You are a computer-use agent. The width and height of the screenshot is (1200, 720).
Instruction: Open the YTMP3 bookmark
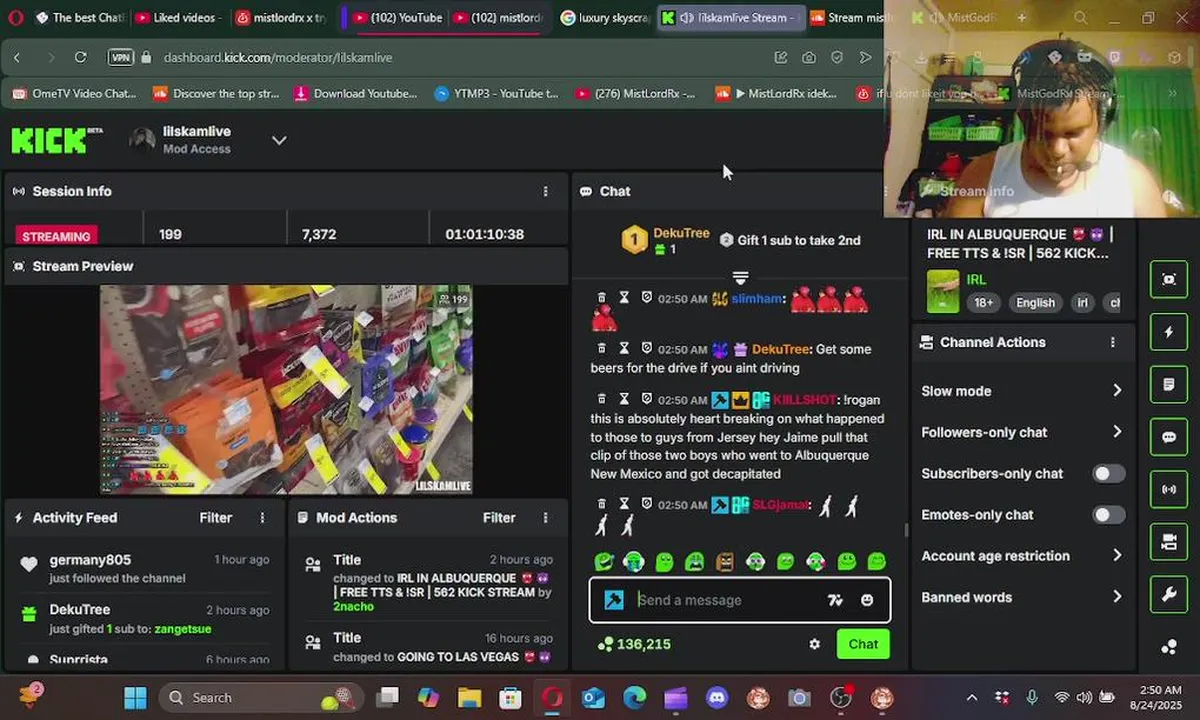click(496, 93)
